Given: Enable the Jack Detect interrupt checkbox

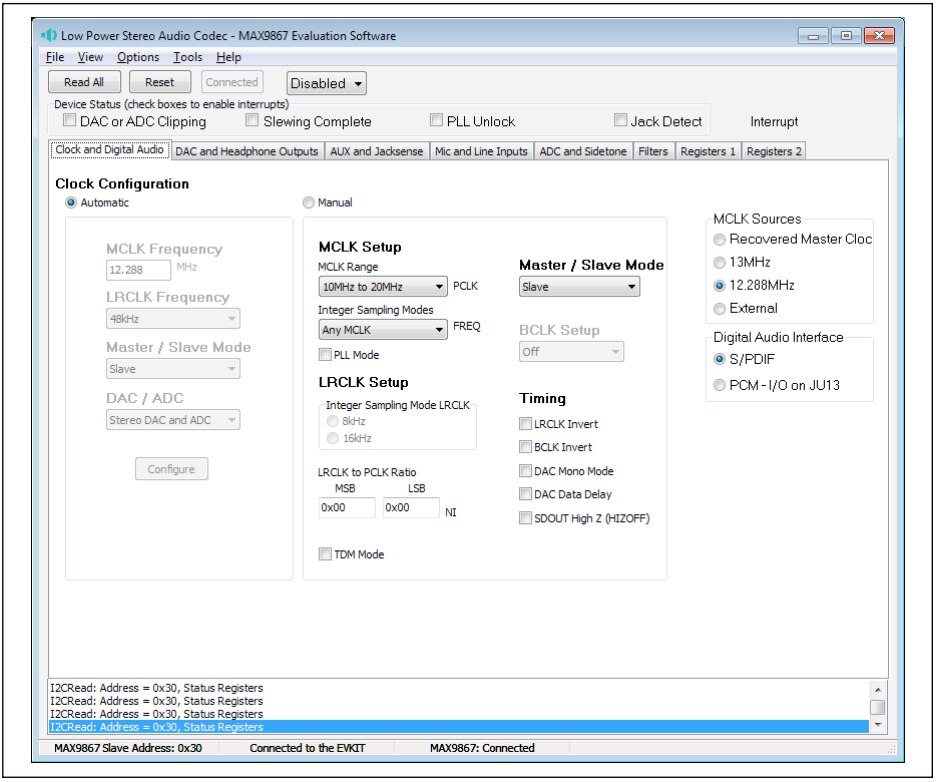Looking at the screenshot, I should coord(620,119).
